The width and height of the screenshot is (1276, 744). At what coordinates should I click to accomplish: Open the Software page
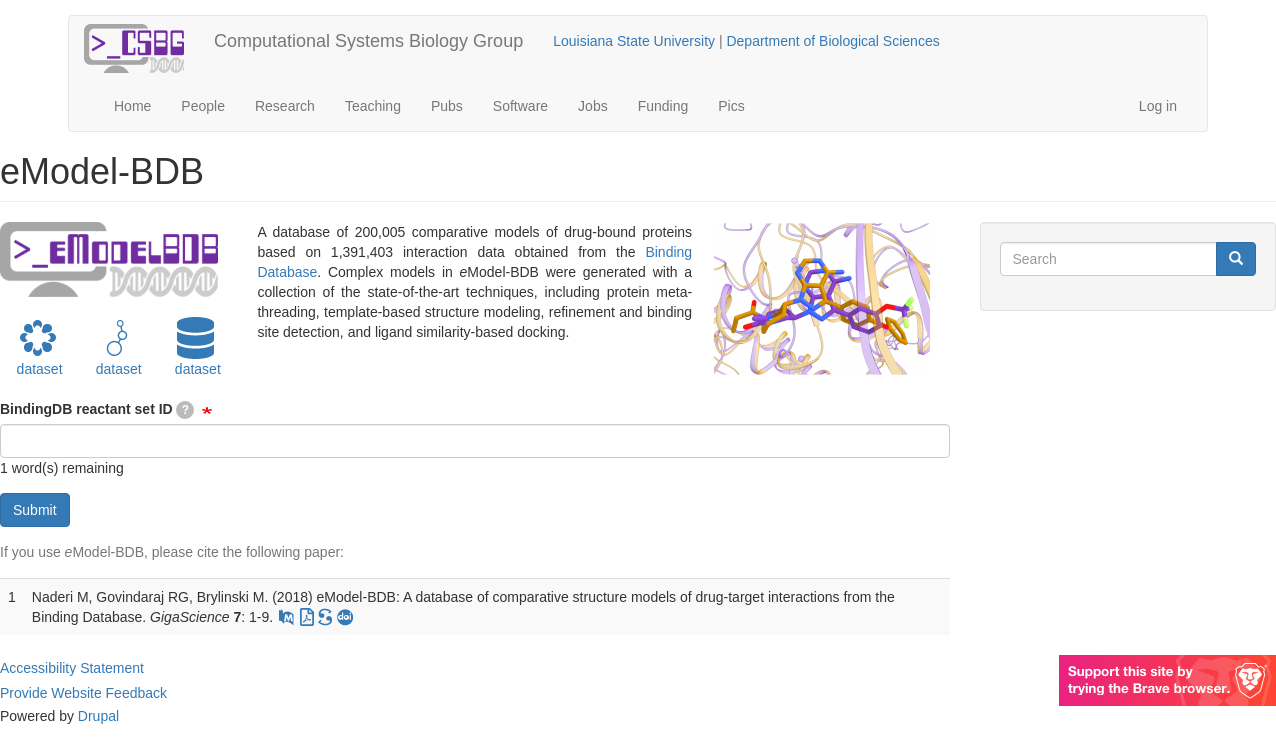click(520, 106)
